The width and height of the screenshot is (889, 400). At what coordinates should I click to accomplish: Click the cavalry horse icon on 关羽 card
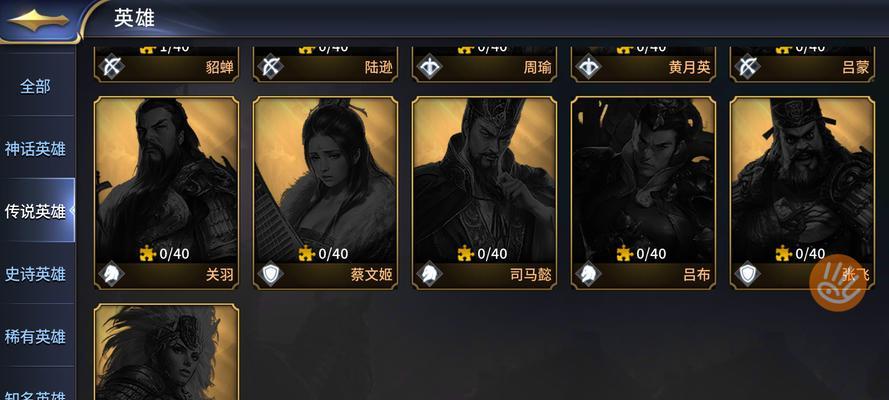pyautogui.click(x=111, y=274)
